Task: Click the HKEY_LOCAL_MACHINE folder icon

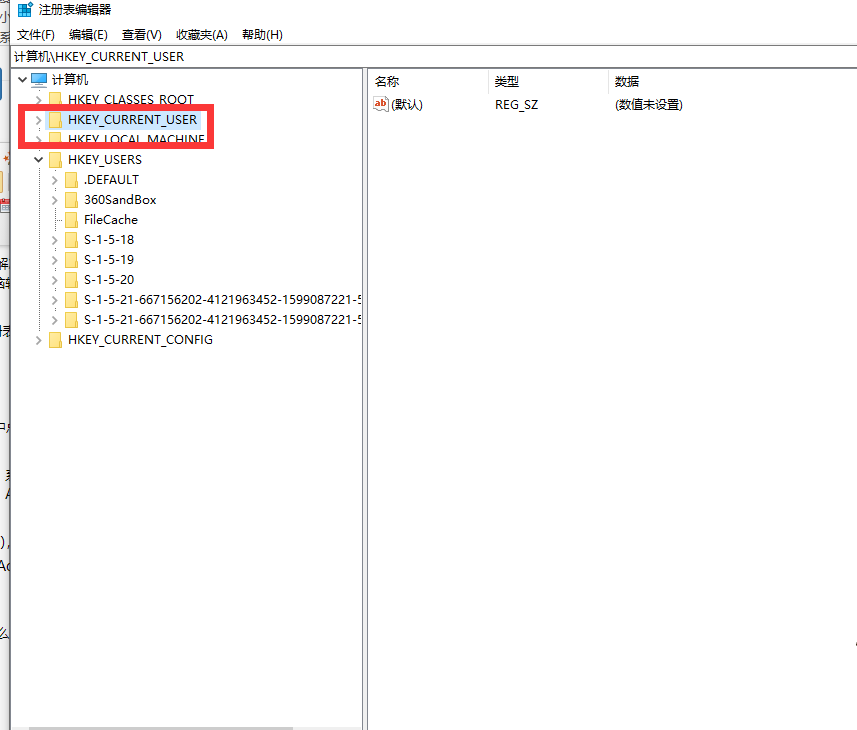Action: click(54, 139)
